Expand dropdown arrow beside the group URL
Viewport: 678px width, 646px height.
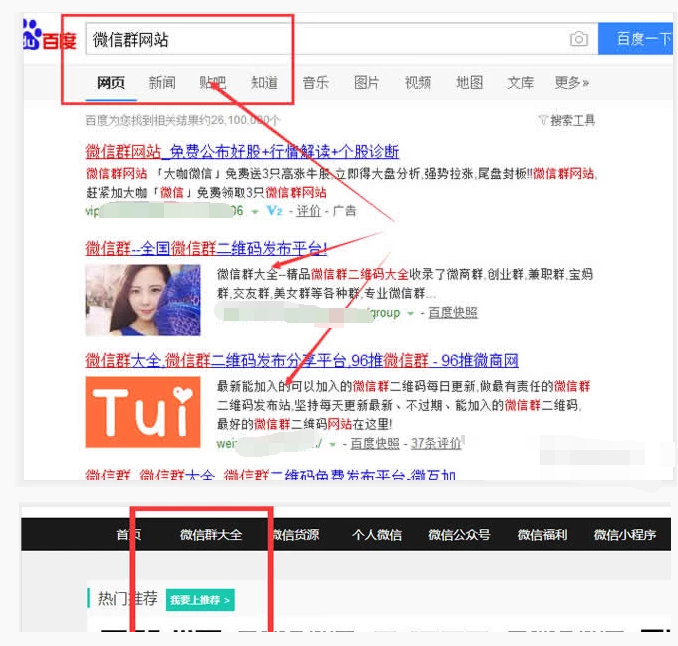(410, 313)
